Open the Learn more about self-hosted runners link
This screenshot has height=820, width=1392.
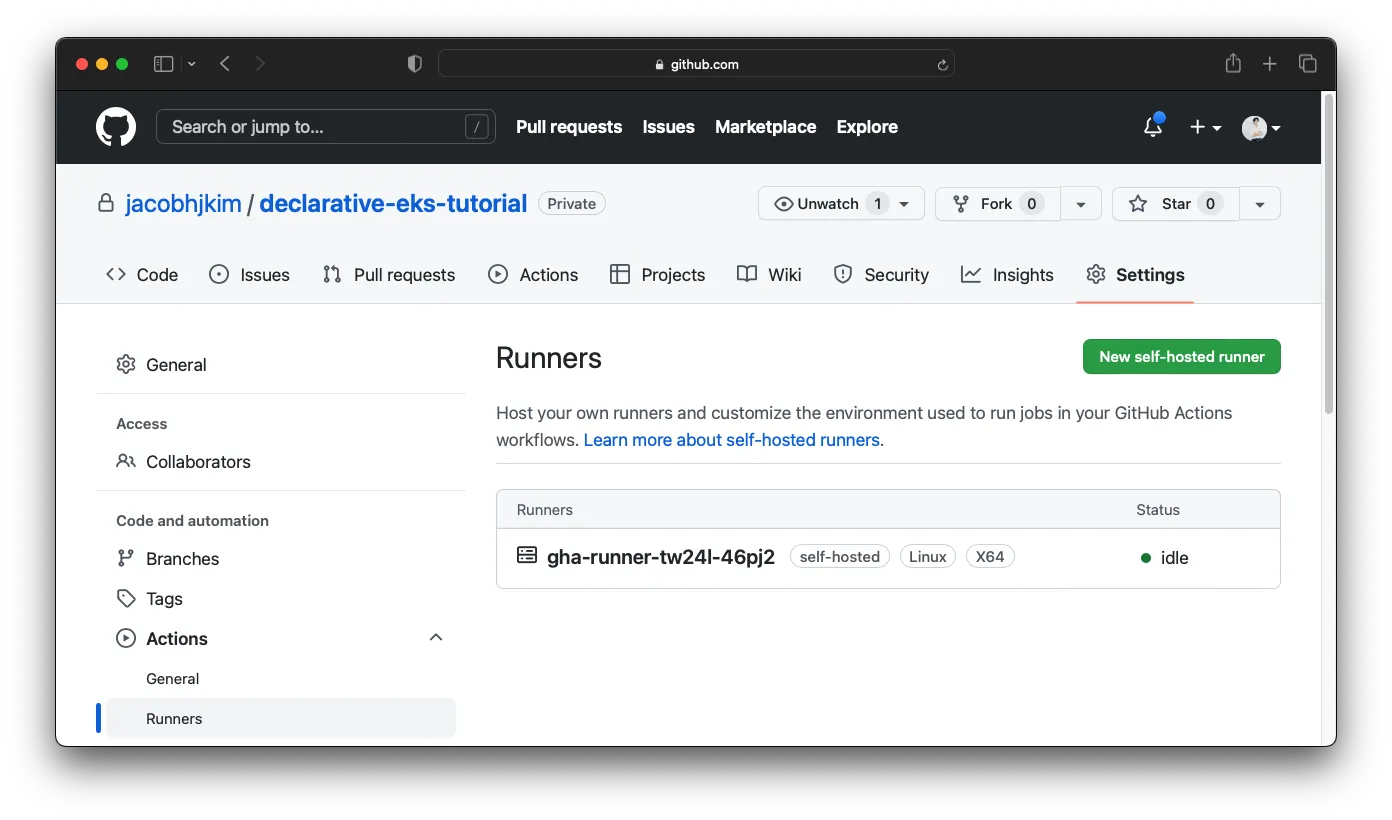tap(731, 439)
